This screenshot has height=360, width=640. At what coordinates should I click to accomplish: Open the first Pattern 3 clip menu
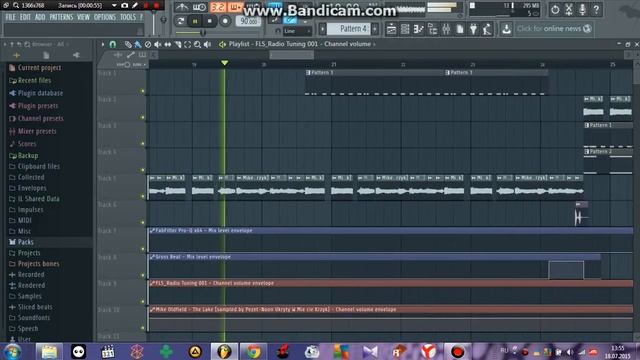308,73
